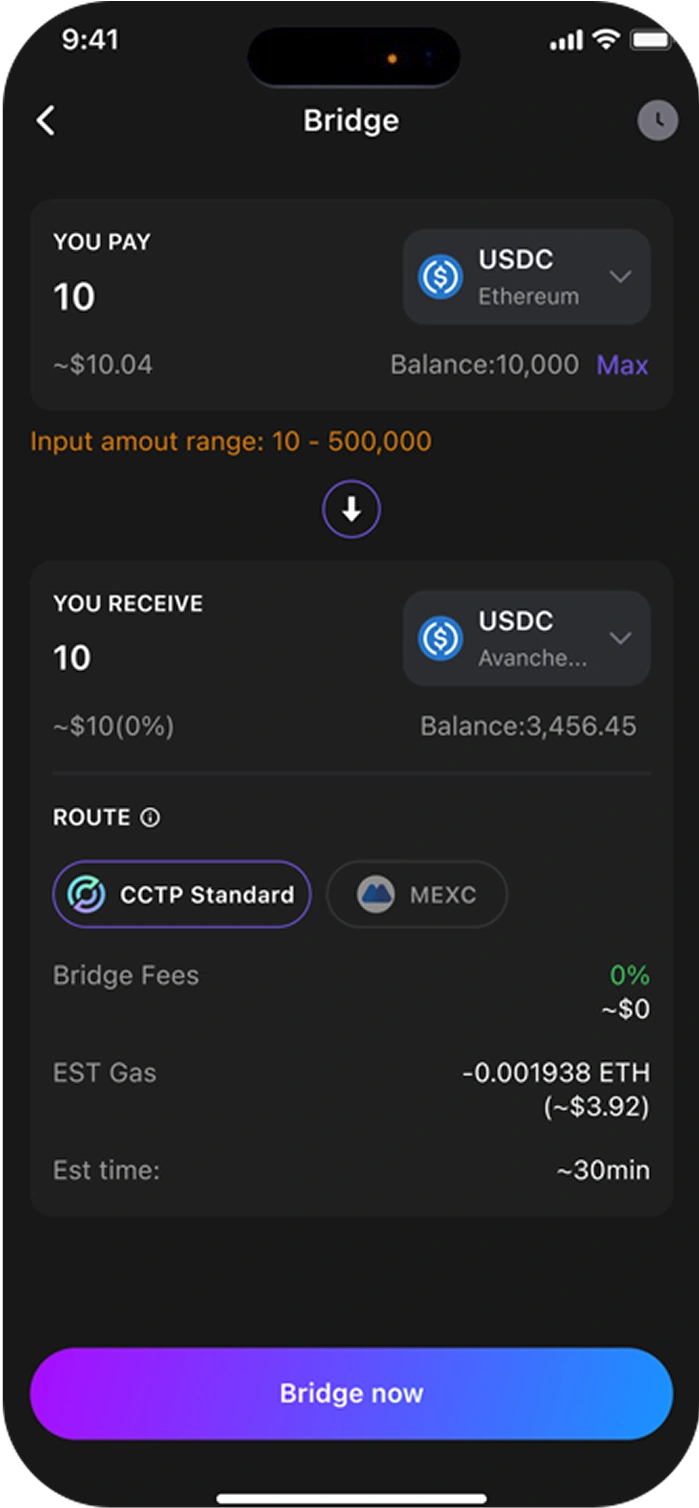Tap the swap direction arrow icon
This screenshot has height=1508, width=699.
pyautogui.click(x=351, y=510)
